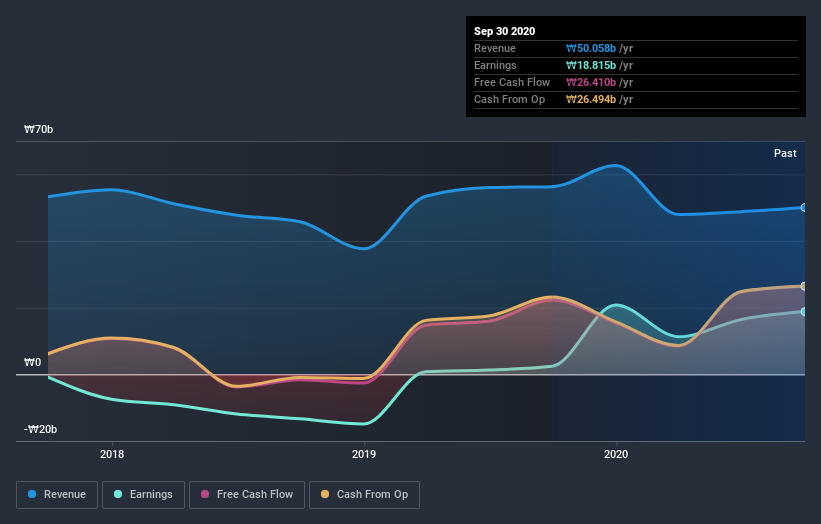Toggle the Earnings legend series
The image size is (821, 524).
coord(143,495)
